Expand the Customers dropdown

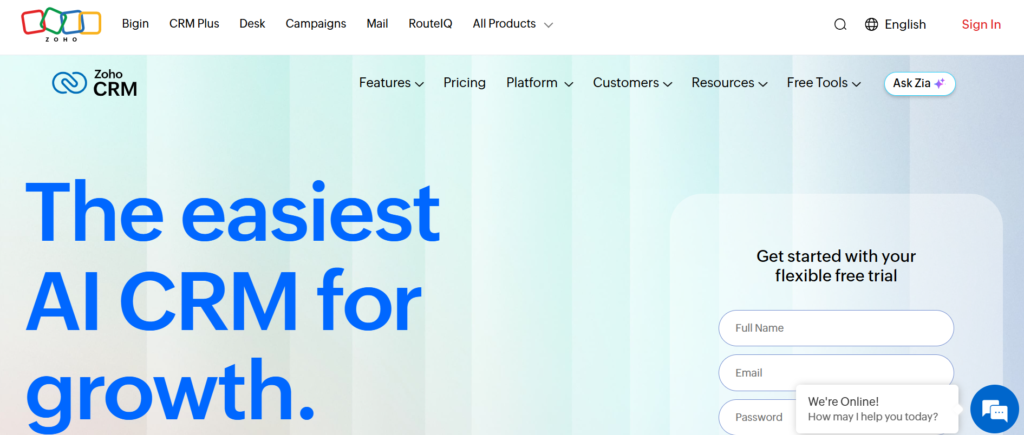click(x=632, y=83)
